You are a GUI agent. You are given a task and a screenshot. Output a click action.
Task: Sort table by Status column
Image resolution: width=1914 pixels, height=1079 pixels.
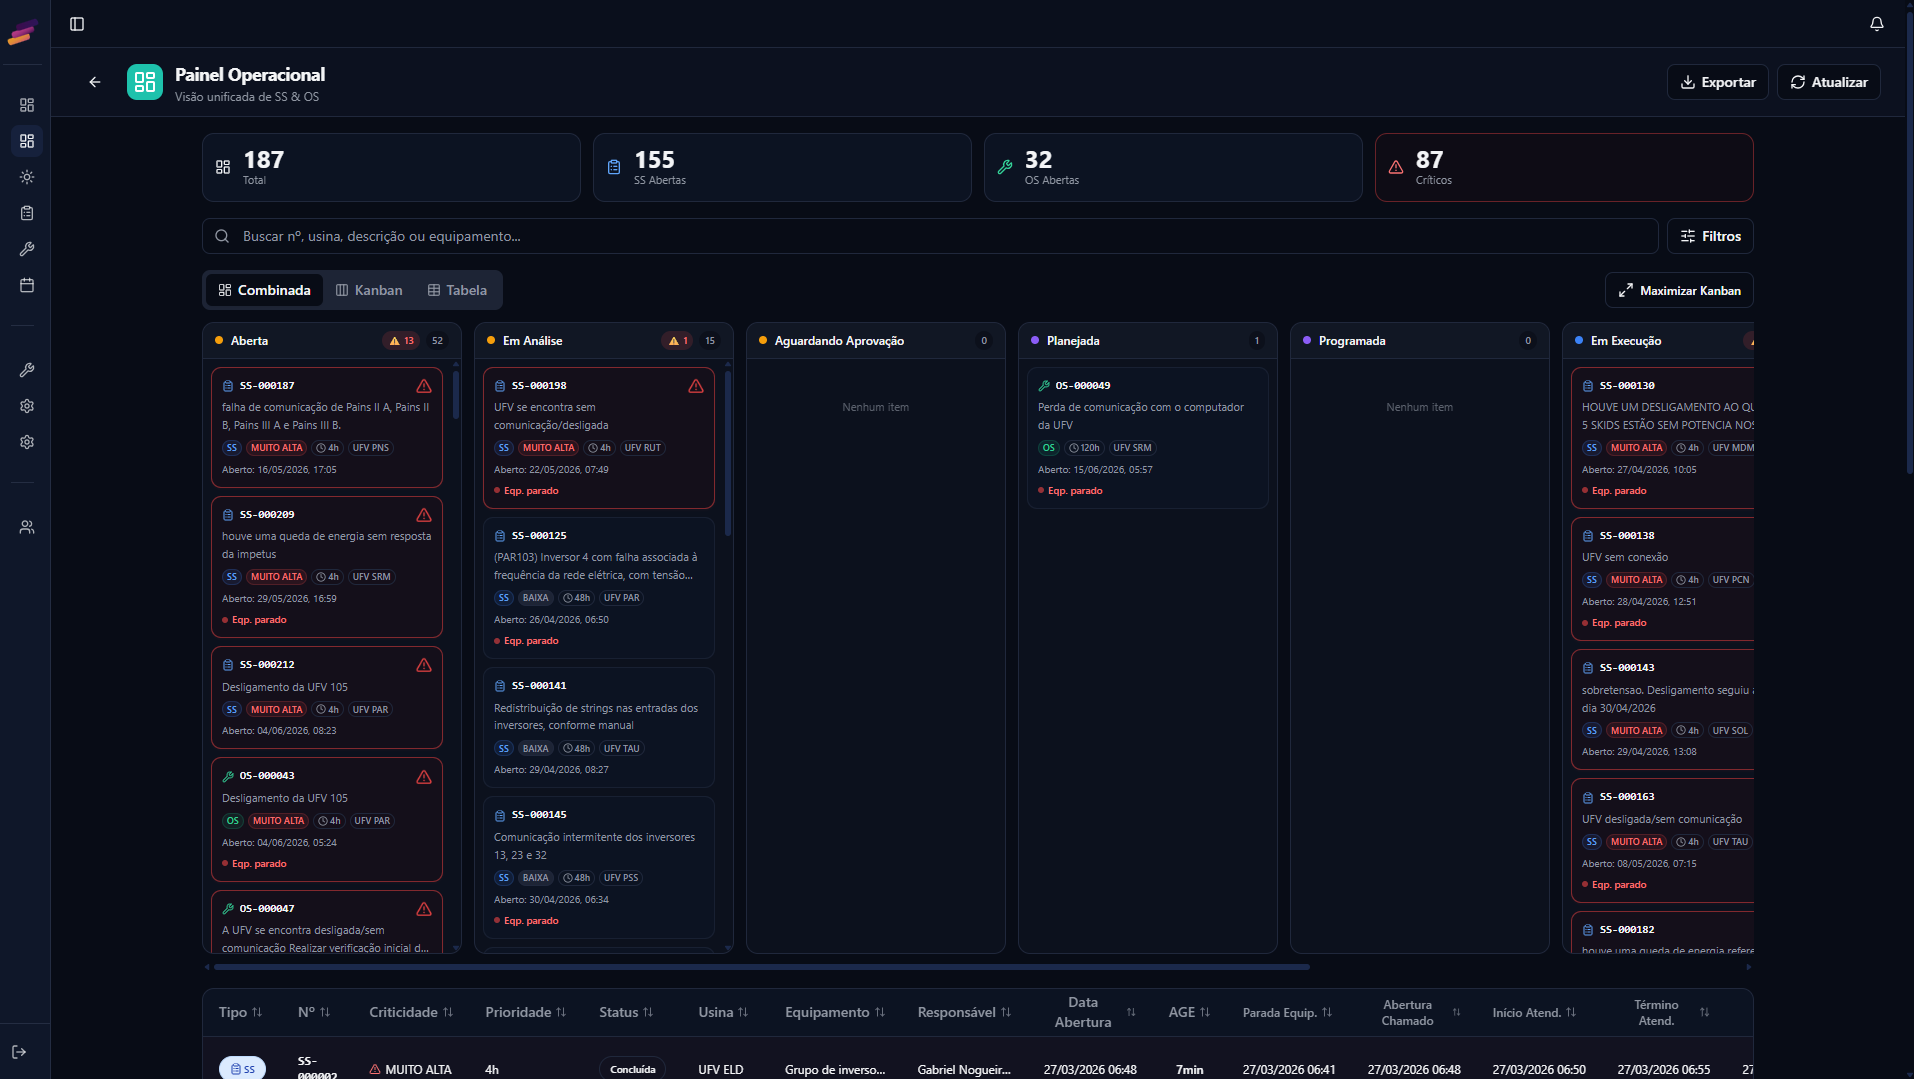coord(626,1012)
